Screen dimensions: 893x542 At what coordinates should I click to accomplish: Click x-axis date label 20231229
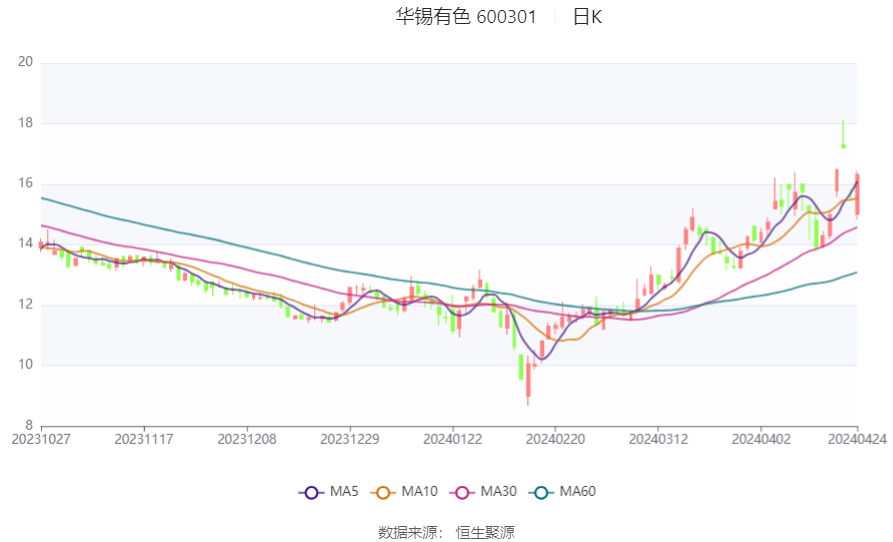pos(350,440)
